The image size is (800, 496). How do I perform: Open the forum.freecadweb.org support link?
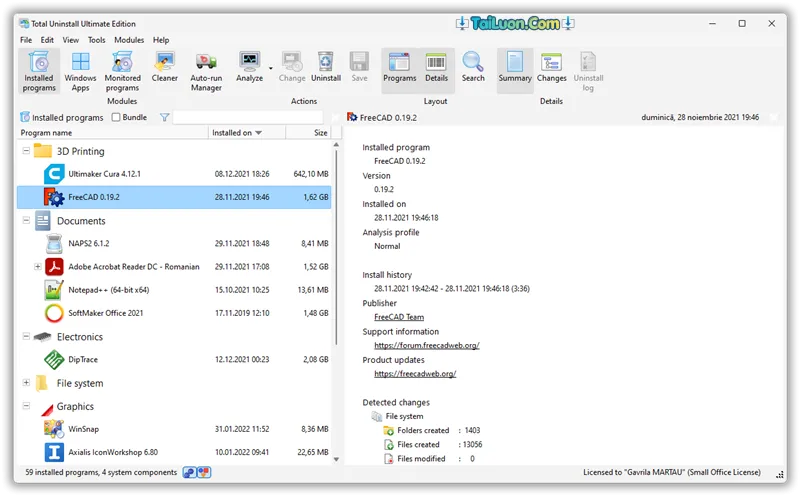pyautogui.click(x=427, y=345)
